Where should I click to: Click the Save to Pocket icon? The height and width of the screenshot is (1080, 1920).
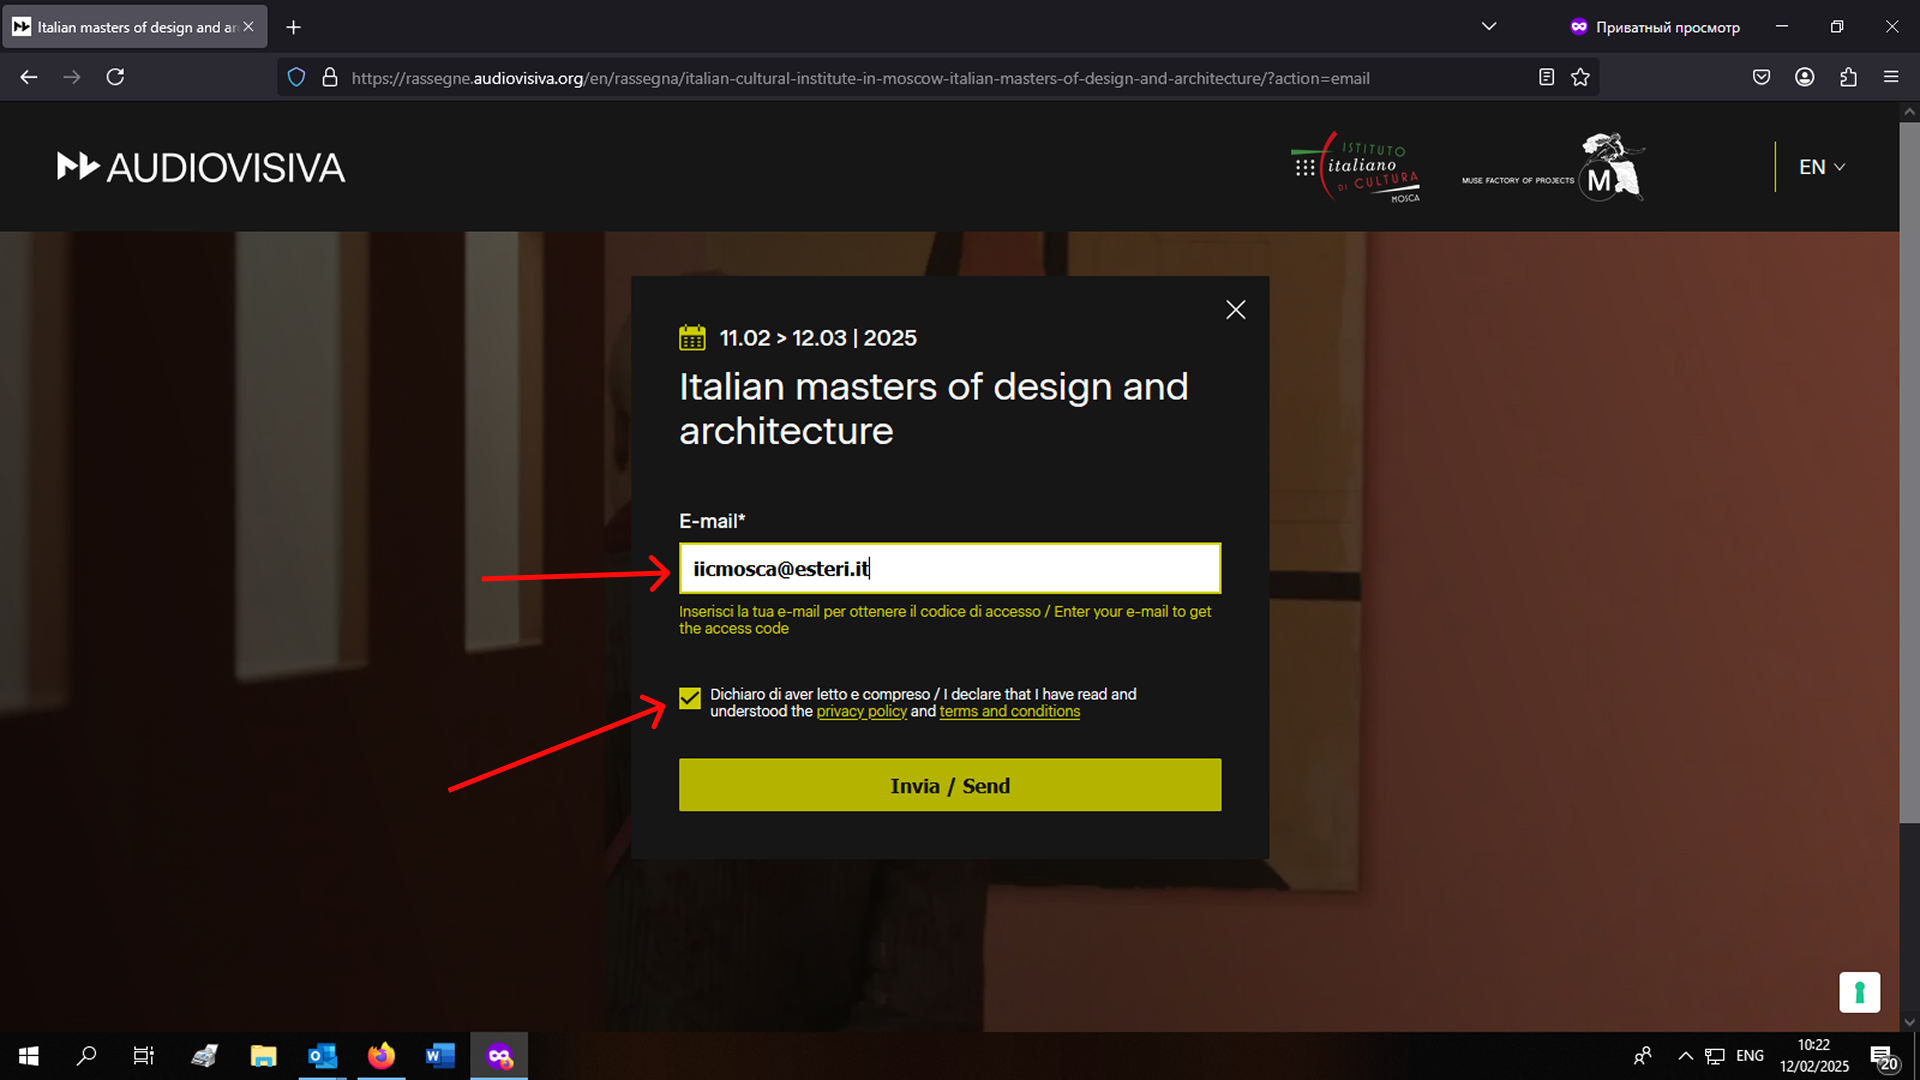coord(1761,77)
